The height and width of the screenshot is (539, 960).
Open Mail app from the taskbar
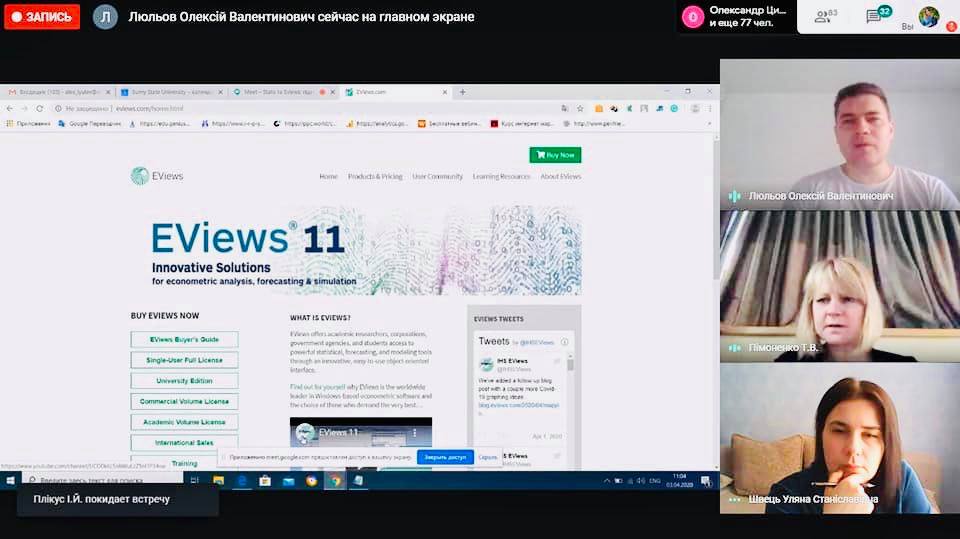(288, 481)
